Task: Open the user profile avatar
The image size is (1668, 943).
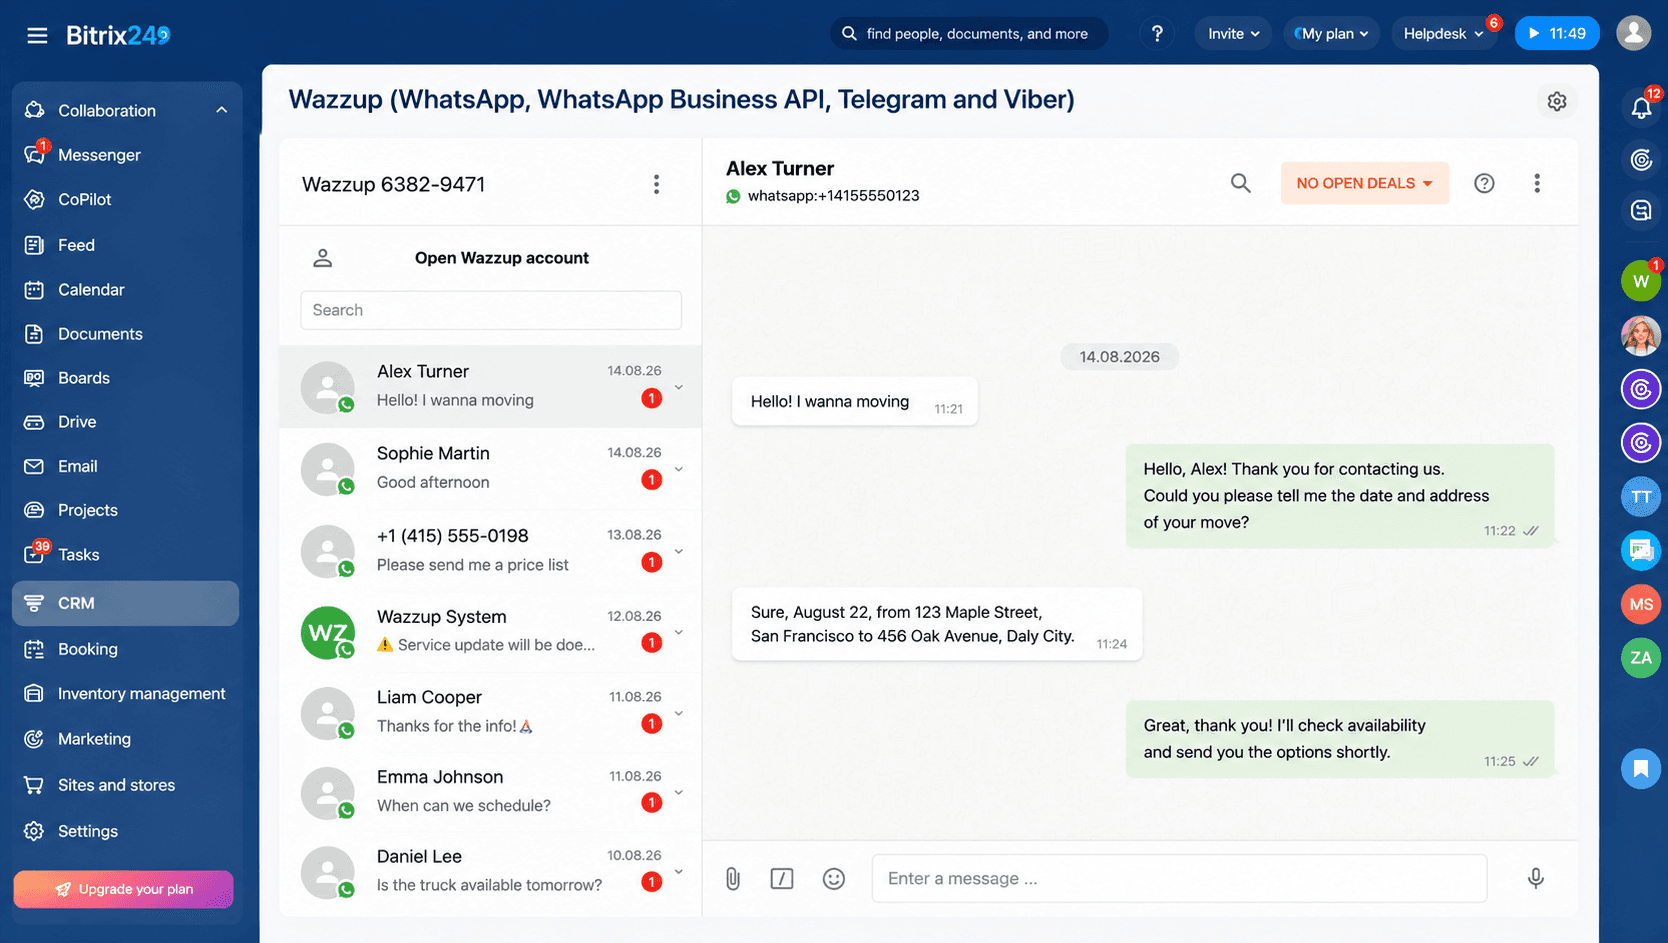Action: [x=1633, y=33]
